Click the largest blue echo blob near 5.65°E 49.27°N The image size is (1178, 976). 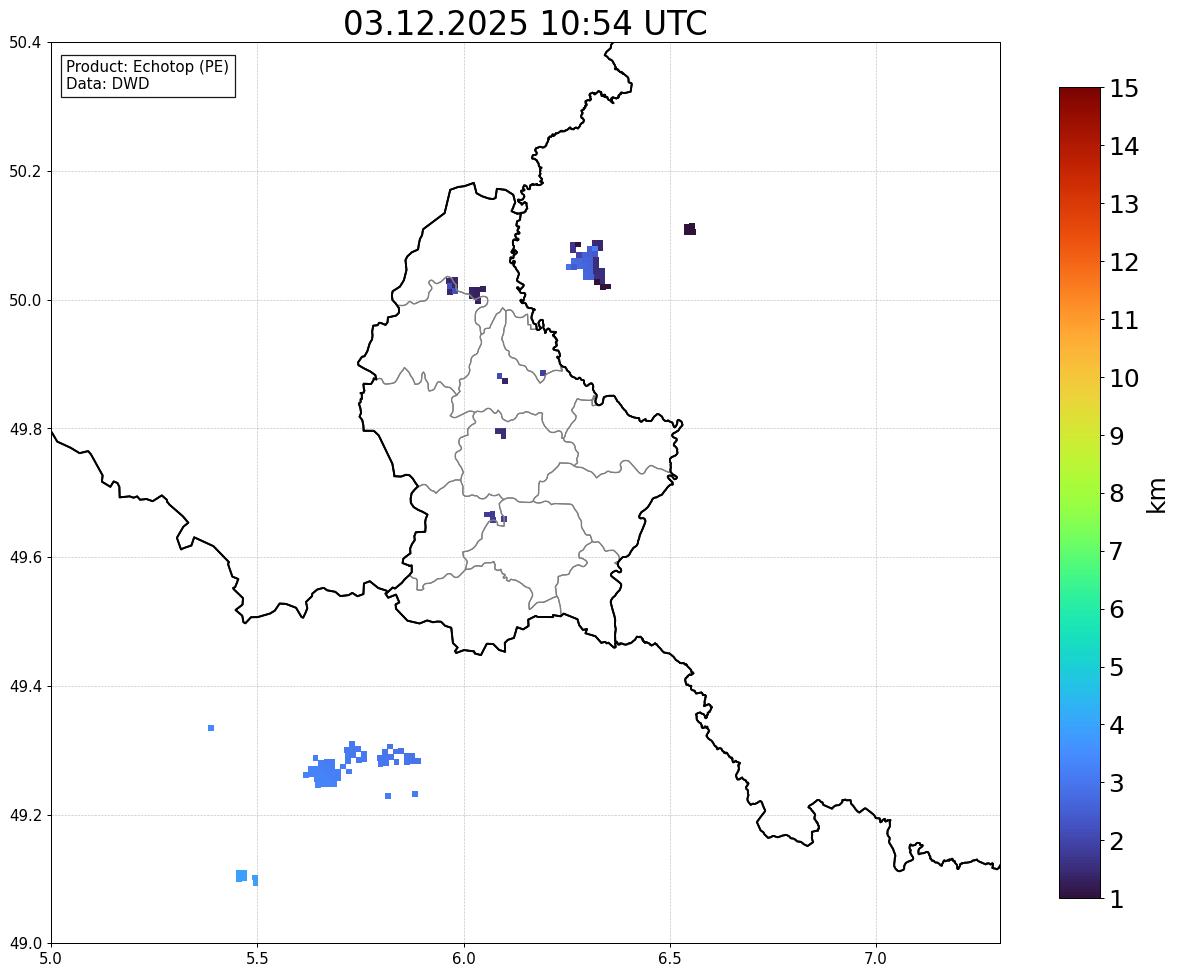325,772
